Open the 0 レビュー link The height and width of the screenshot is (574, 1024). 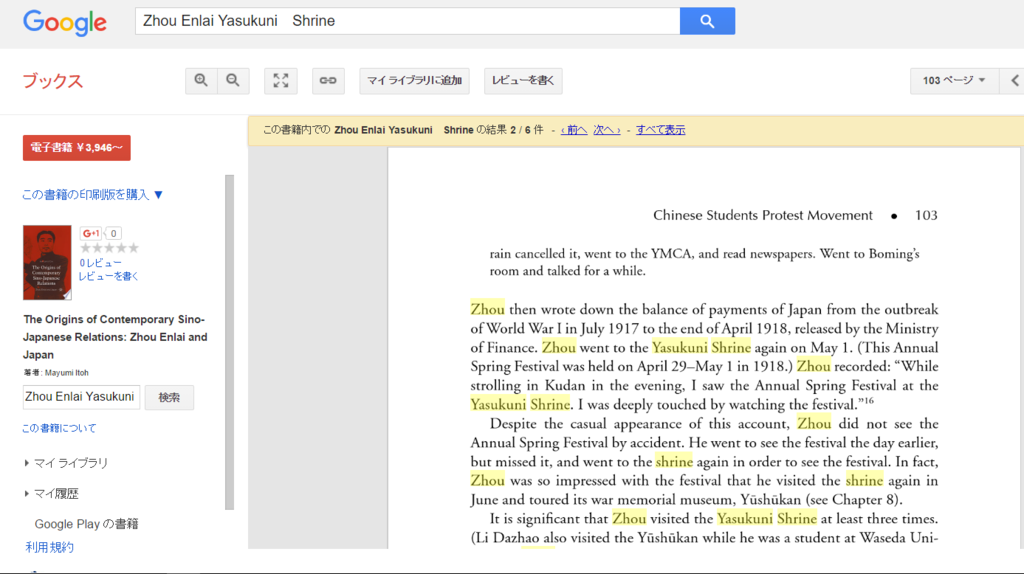(101, 263)
